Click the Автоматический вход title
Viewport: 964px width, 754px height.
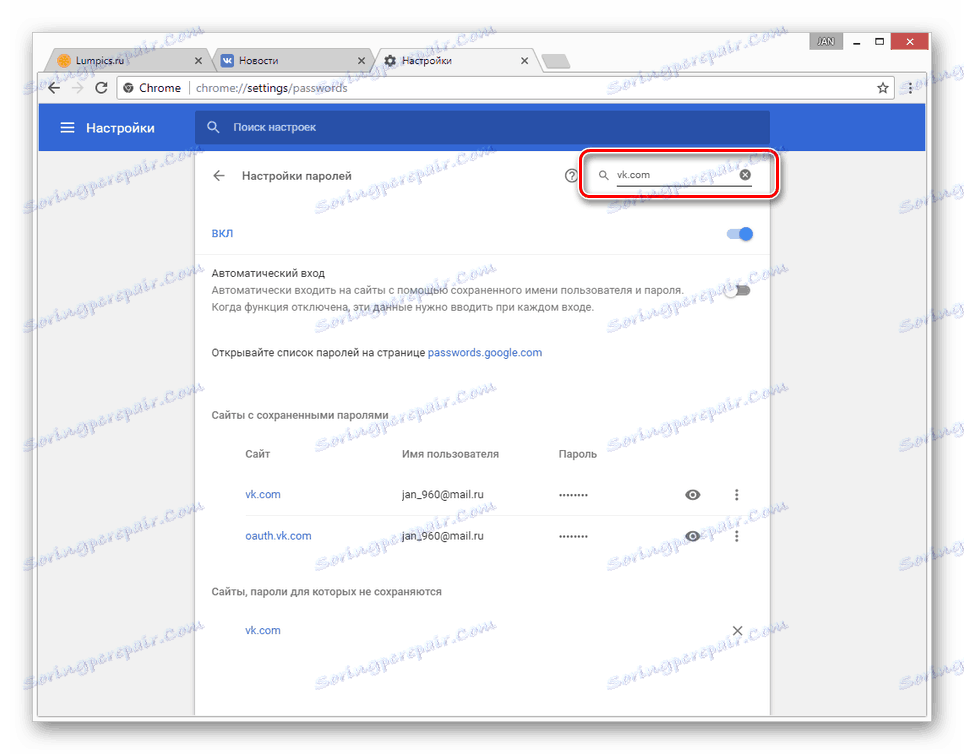point(268,273)
